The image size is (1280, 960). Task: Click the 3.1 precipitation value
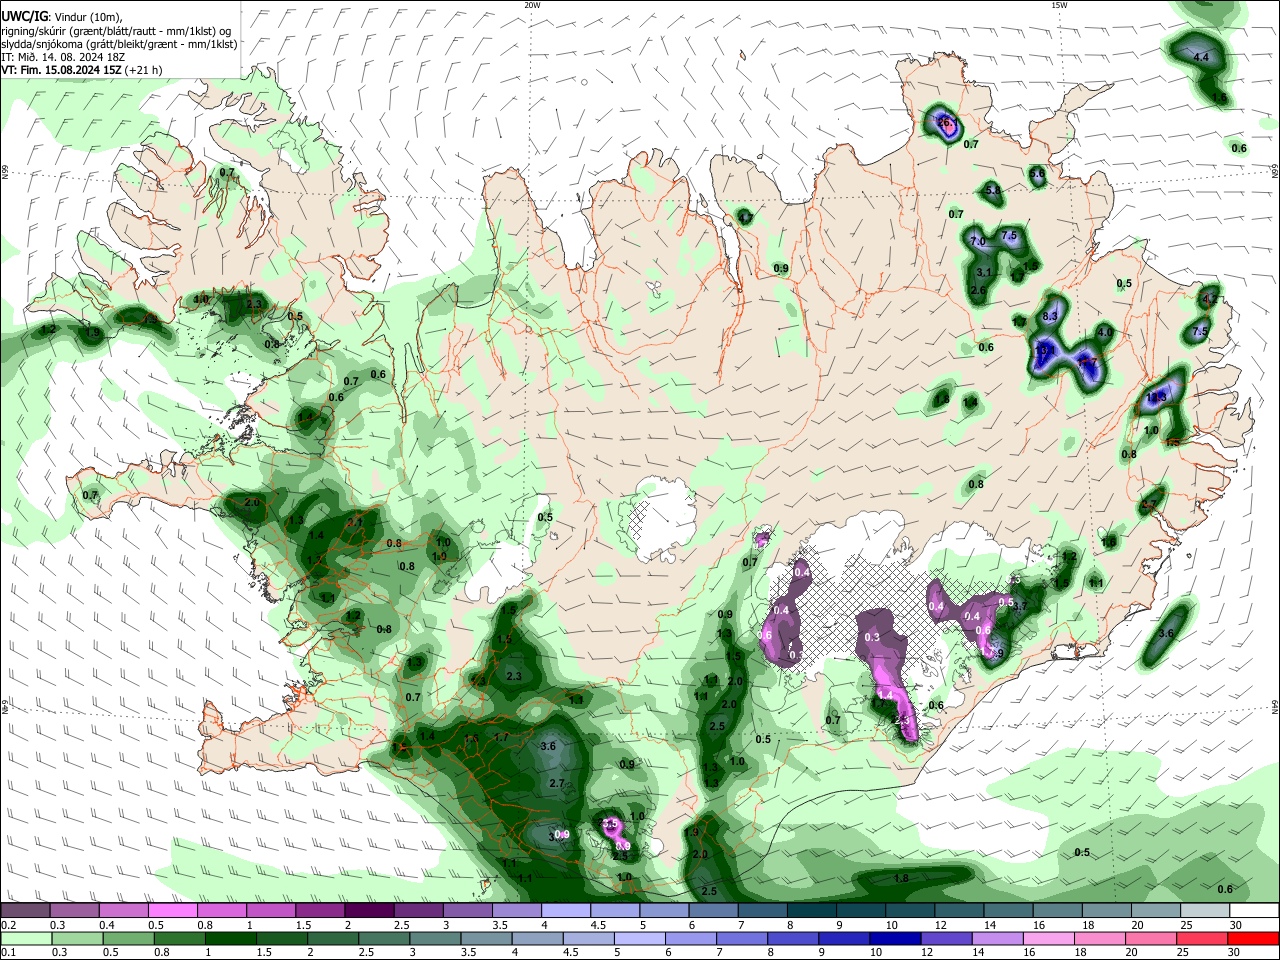click(x=984, y=272)
